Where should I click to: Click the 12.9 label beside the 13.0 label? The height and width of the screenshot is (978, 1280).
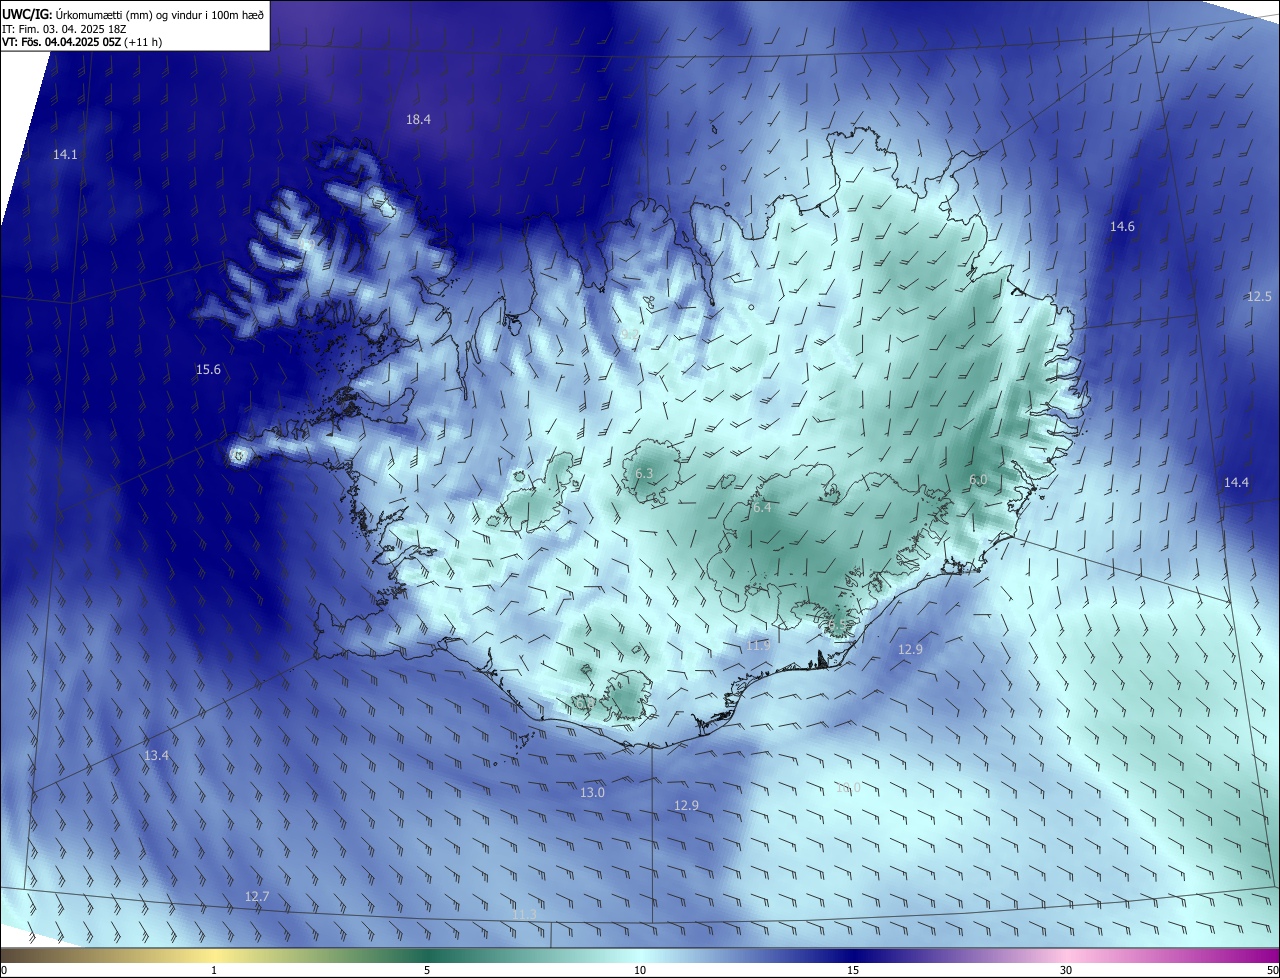(686, 806)
